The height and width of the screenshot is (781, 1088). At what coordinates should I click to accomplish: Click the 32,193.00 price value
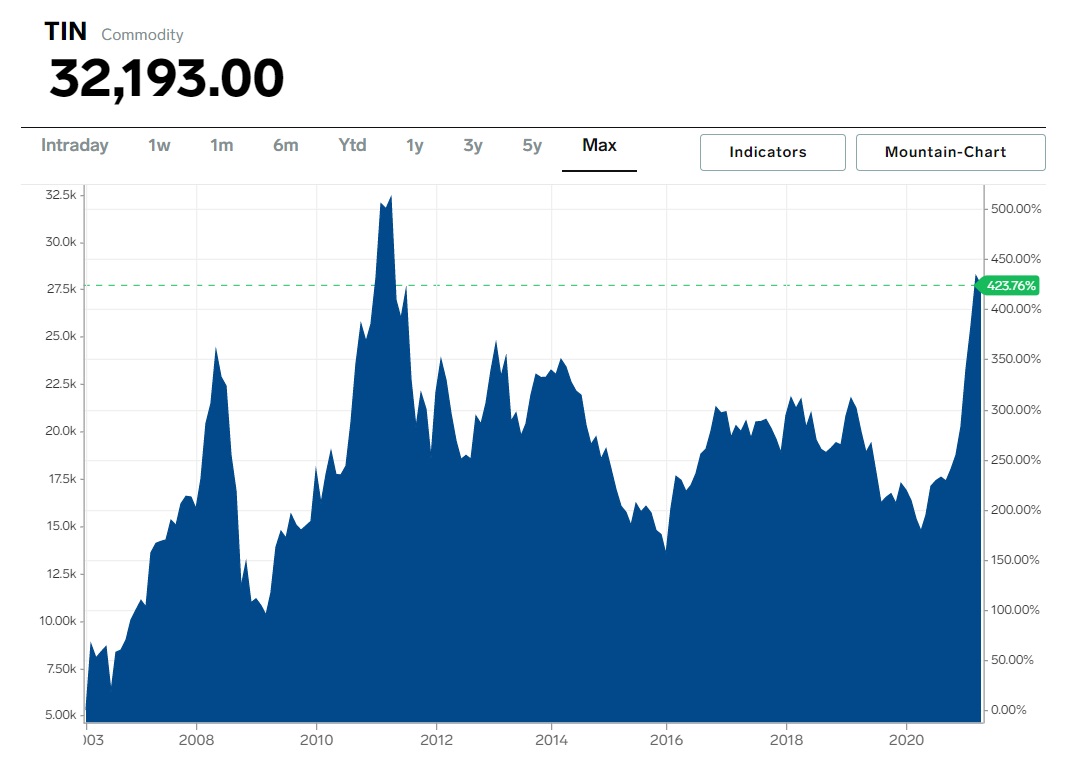167,78
